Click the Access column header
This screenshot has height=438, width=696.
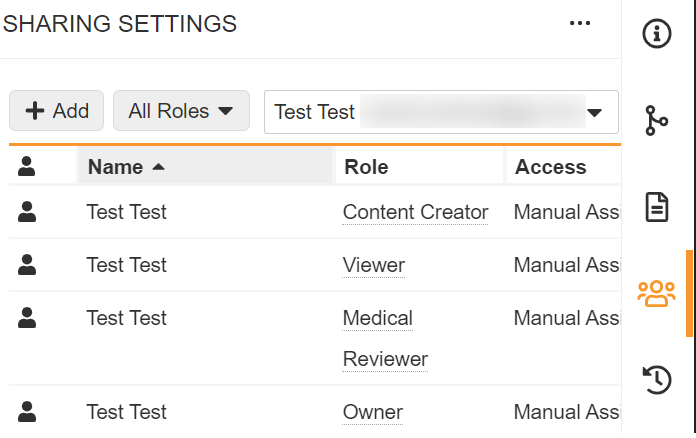coord(550,167)
